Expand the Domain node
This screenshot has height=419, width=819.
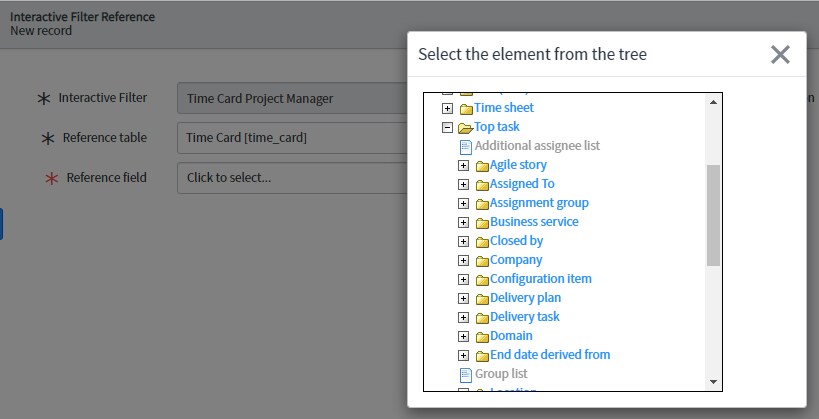[463, 336]
